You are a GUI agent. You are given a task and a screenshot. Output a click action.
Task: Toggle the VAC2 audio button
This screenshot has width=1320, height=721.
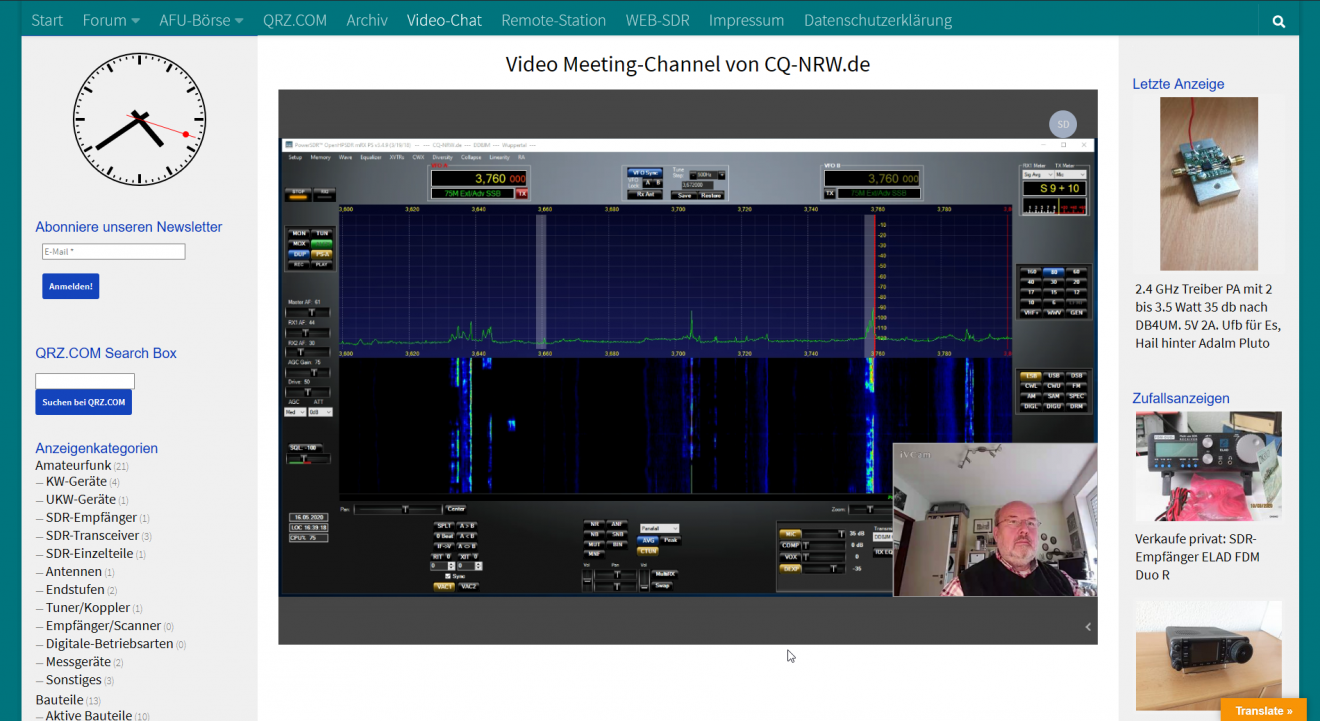469,587
